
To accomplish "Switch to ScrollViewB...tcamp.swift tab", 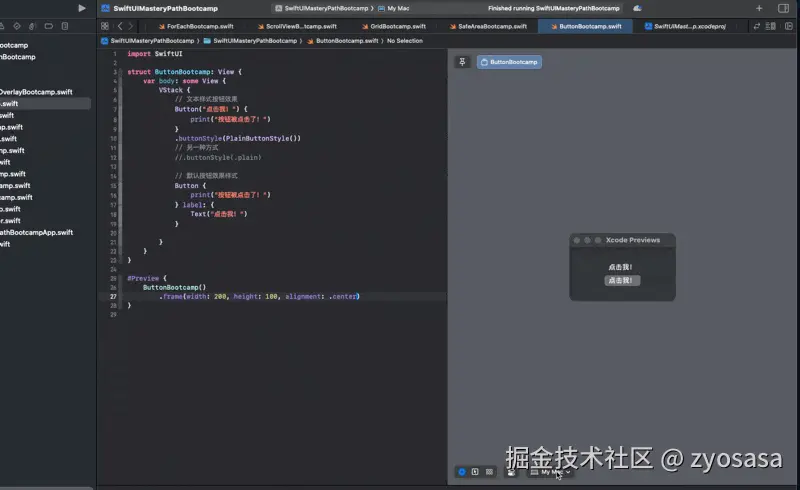I will 297,26.
